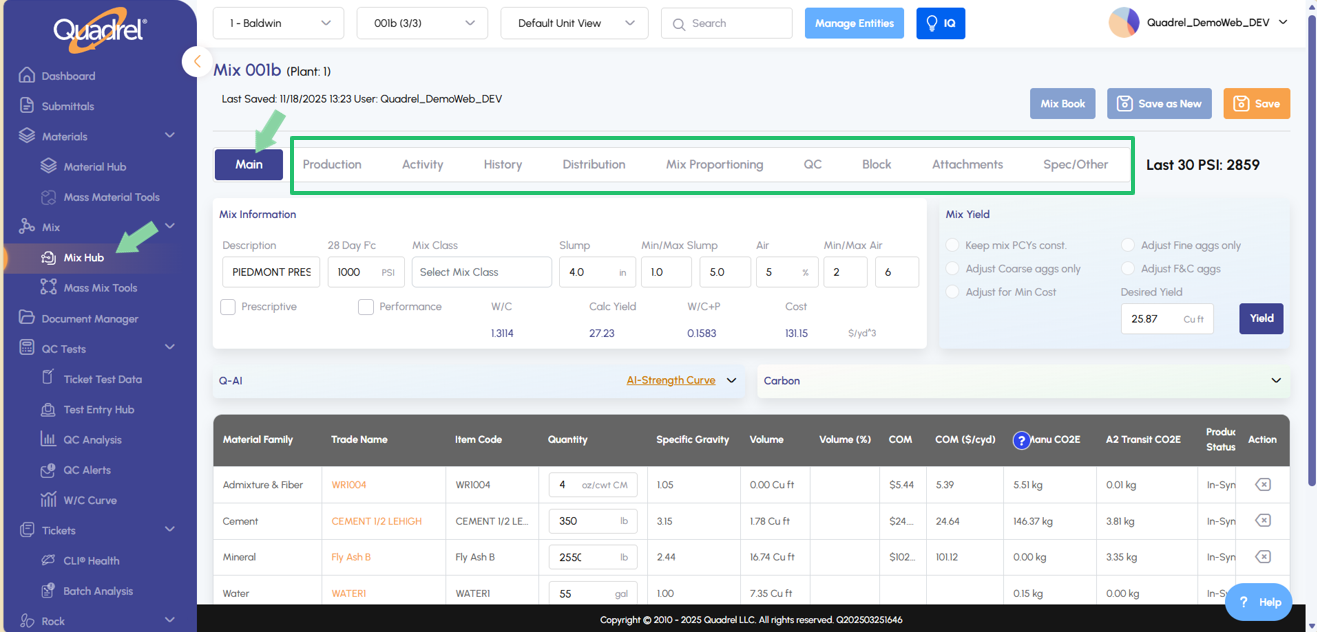Click the Save as New button
Viewport: 1317px width, 632px height.
click(x=1159, y=104)
